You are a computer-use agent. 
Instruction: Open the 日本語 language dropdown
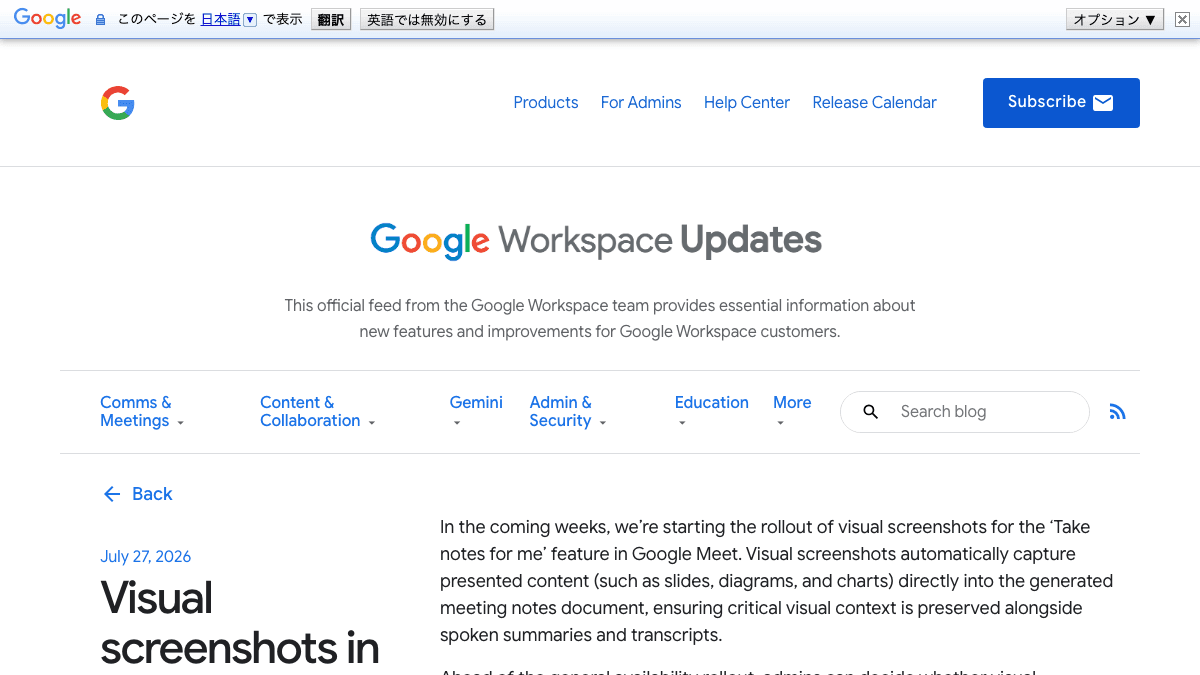pos(228,19)
